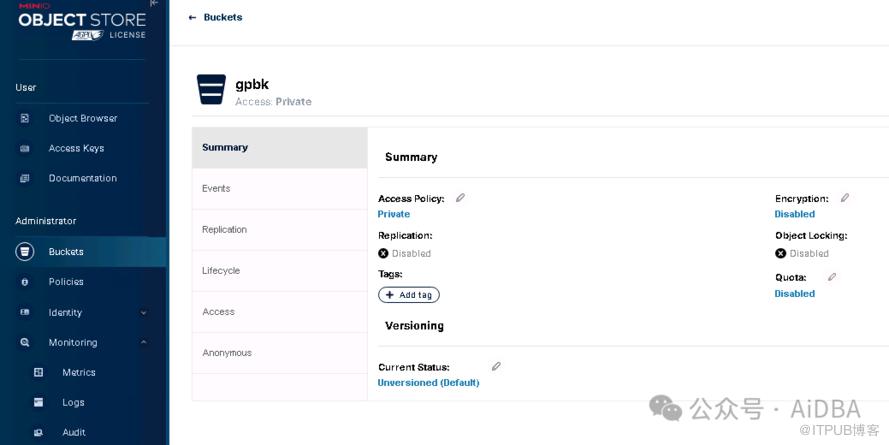This screenshot has height=445, width=889.
Task: Go back to Buckets list
Action: [216, 17]
